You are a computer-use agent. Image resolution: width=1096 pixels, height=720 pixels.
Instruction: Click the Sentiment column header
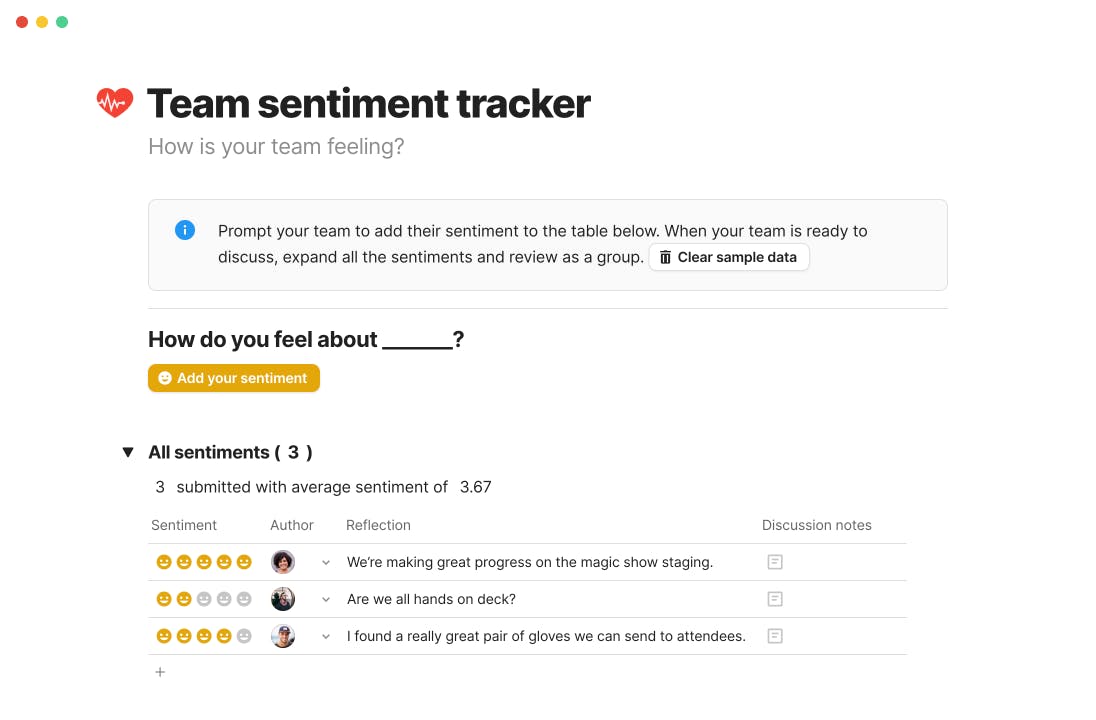point(184,525)
